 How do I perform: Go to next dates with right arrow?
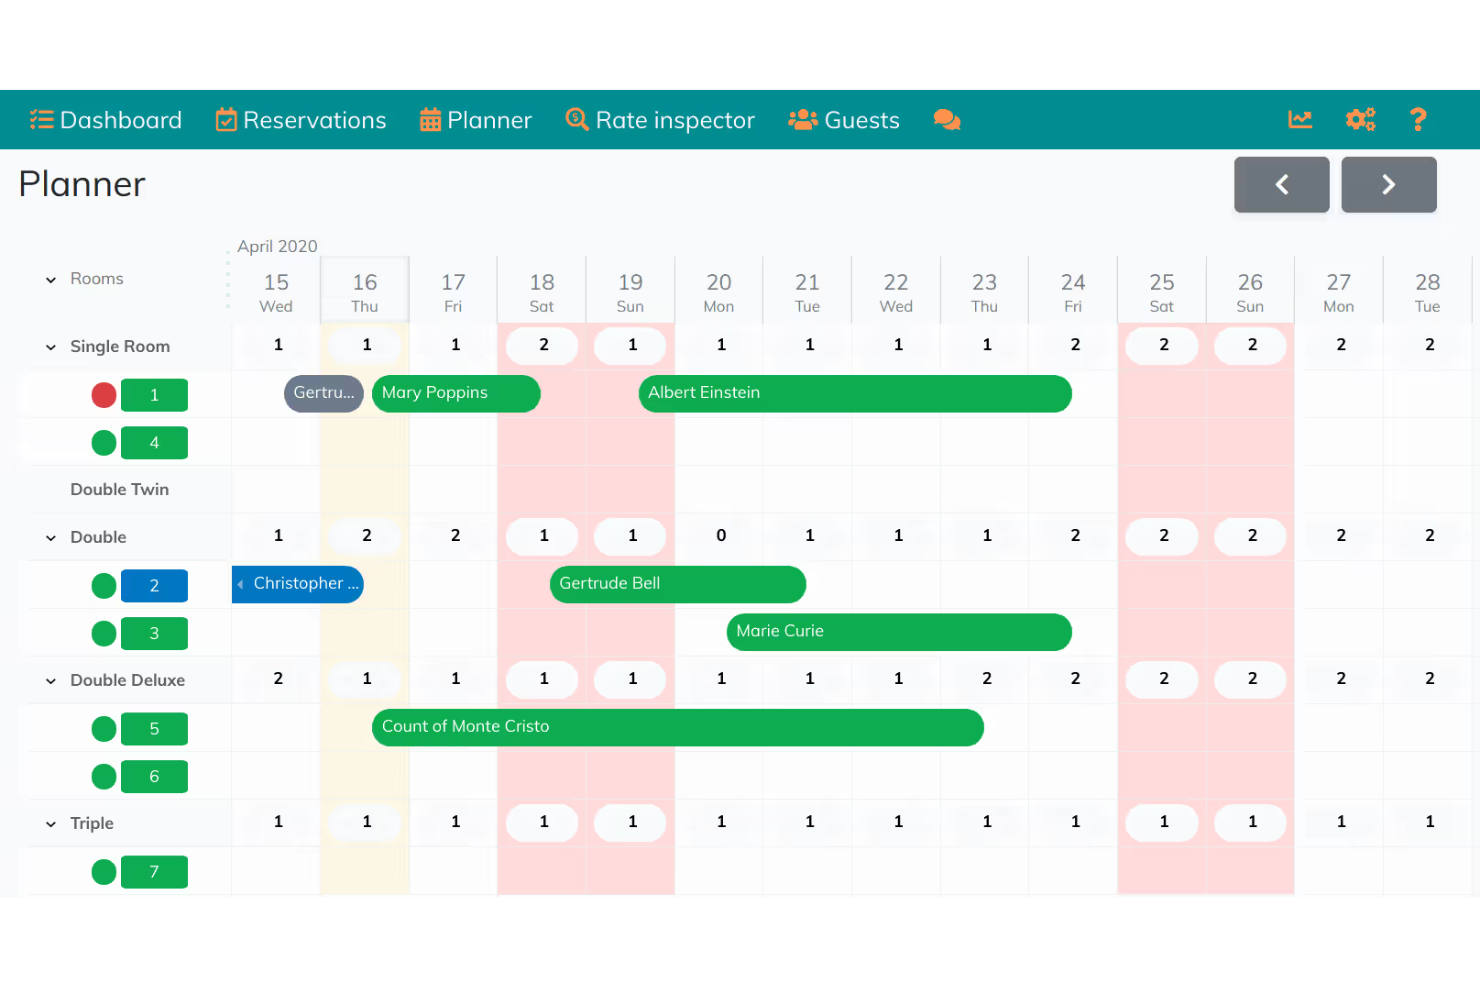coord(1389,184)
